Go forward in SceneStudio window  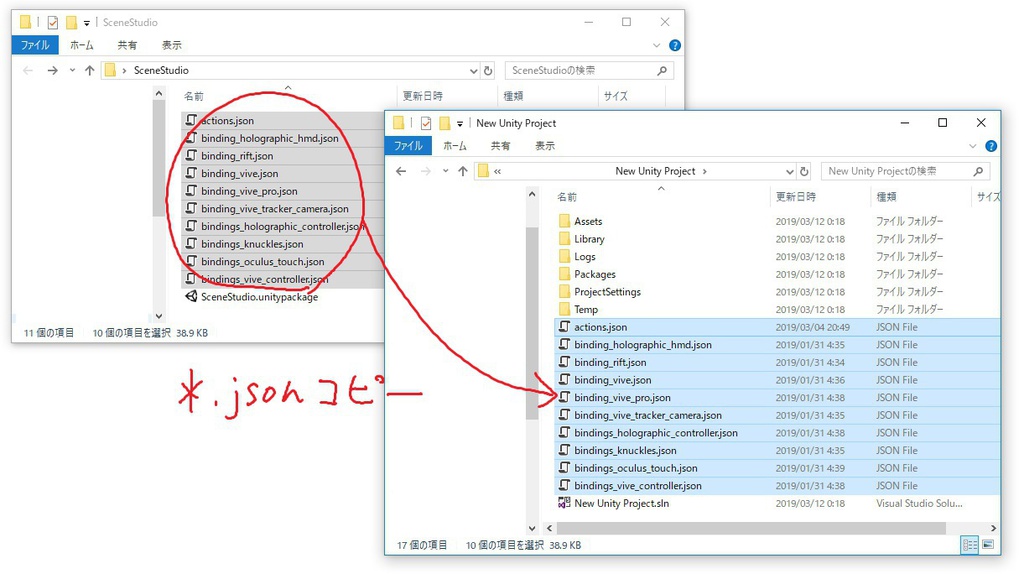[x=52, y=71]
